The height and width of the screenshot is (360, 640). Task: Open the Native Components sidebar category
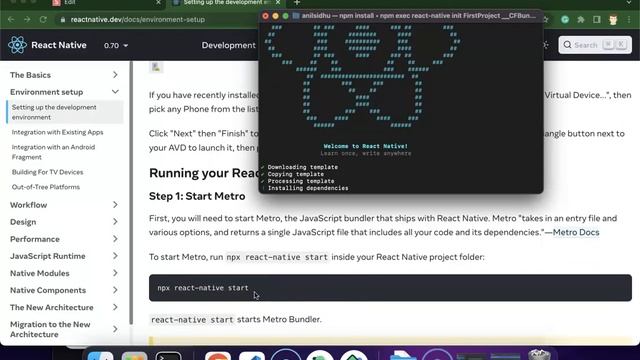pos(48,291)
